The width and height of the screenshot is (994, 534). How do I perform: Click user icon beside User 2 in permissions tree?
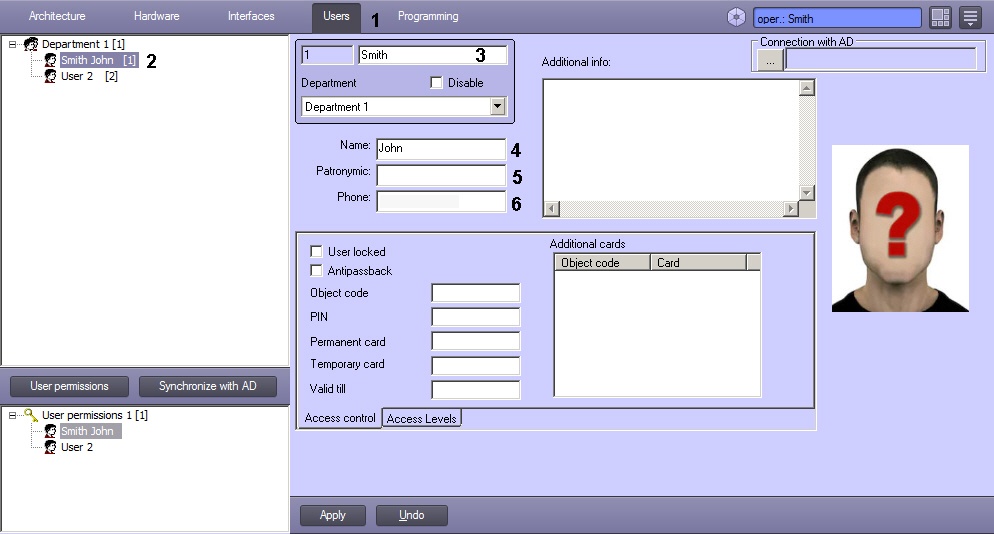50,447
